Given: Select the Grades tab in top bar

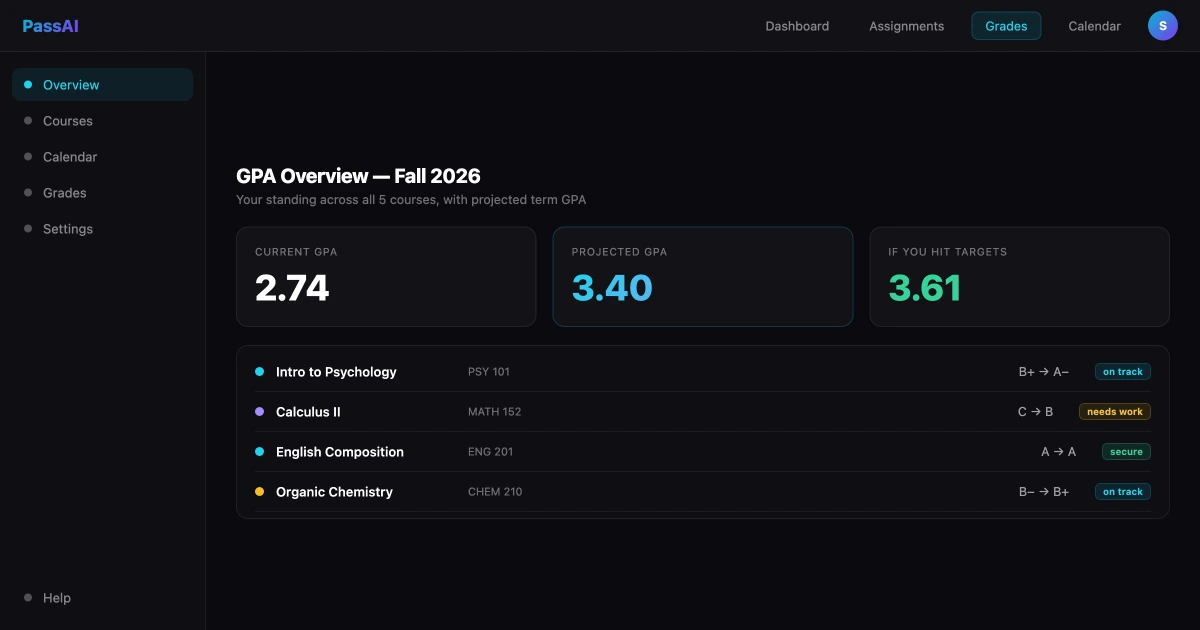Looking at the screenshot, I should click(1006, 26).
